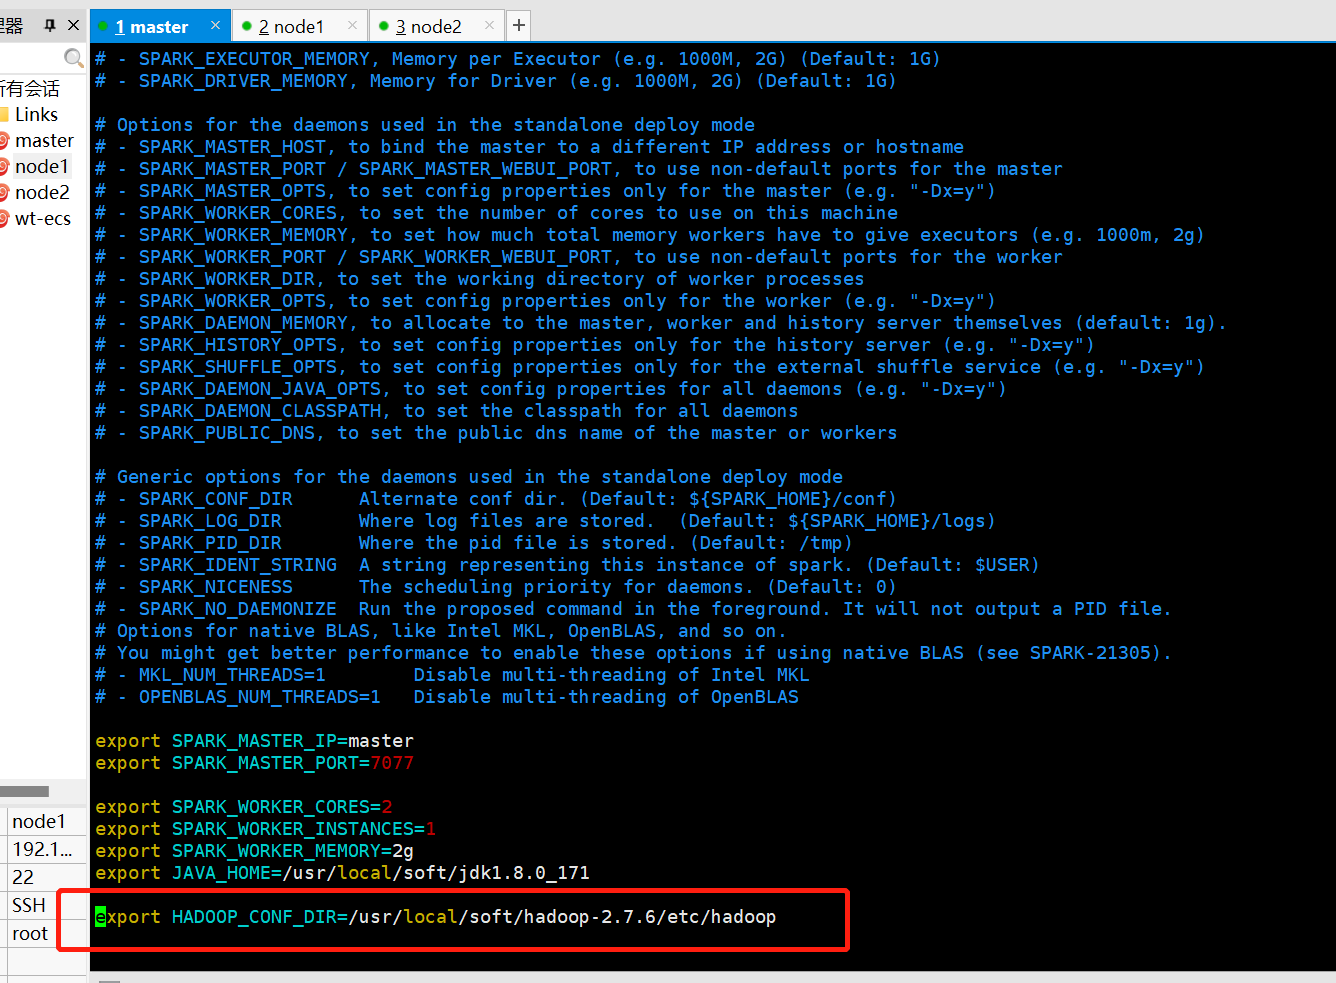Click the session panel horizontal scrollbar
1336x983 pixels.
point(25,791)
